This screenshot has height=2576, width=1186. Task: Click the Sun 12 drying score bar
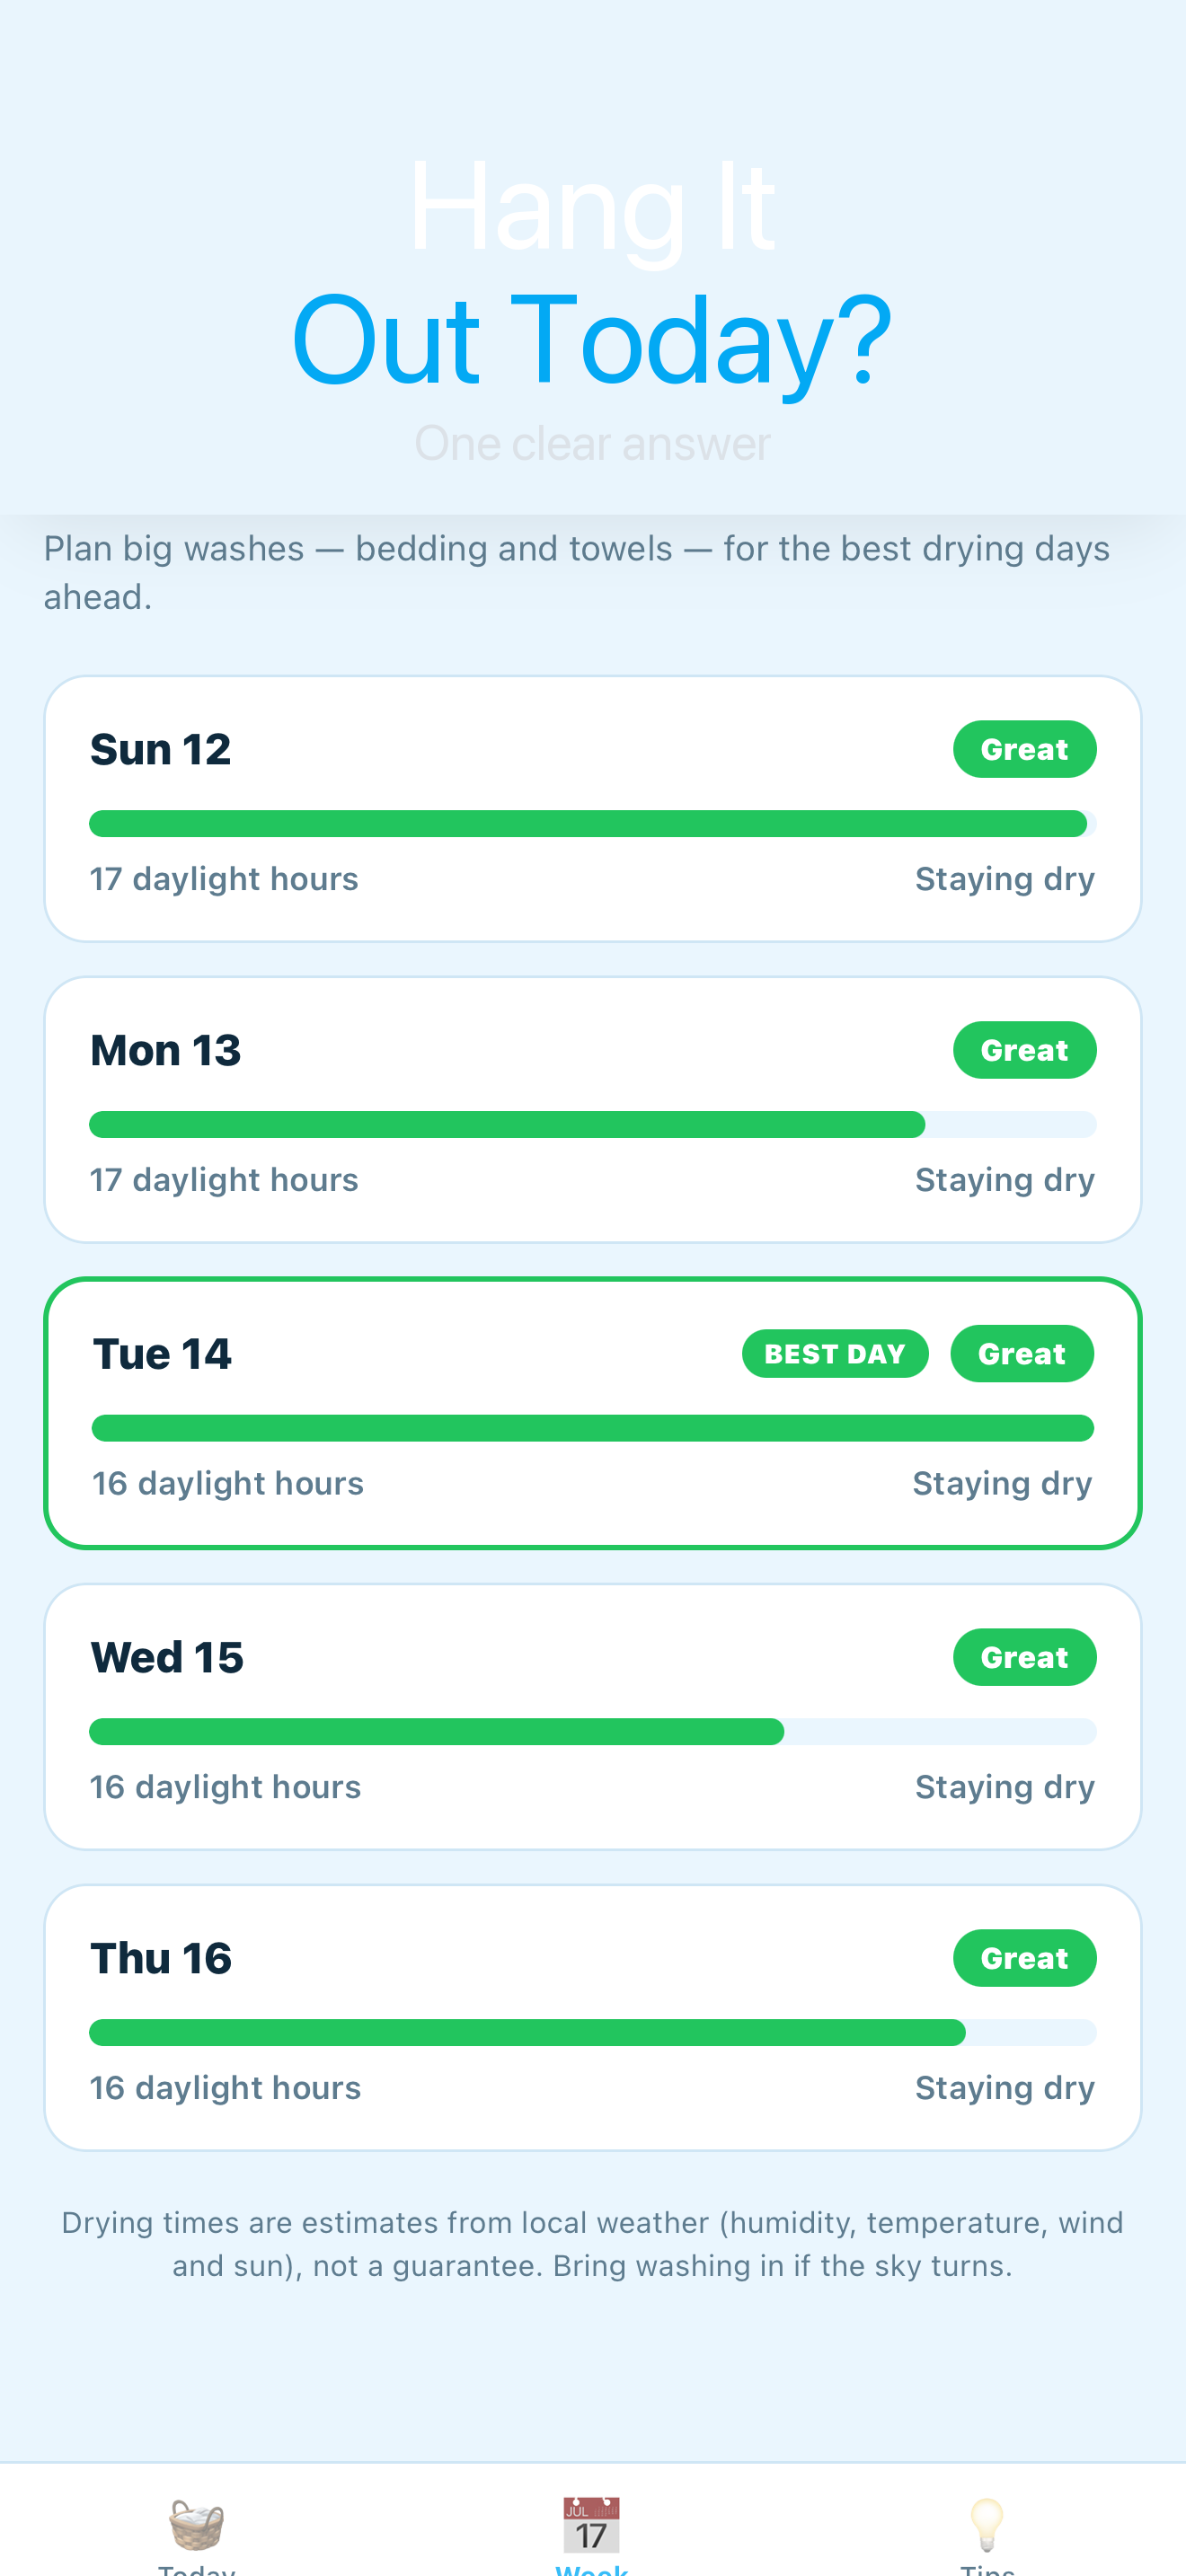point(593,824)
